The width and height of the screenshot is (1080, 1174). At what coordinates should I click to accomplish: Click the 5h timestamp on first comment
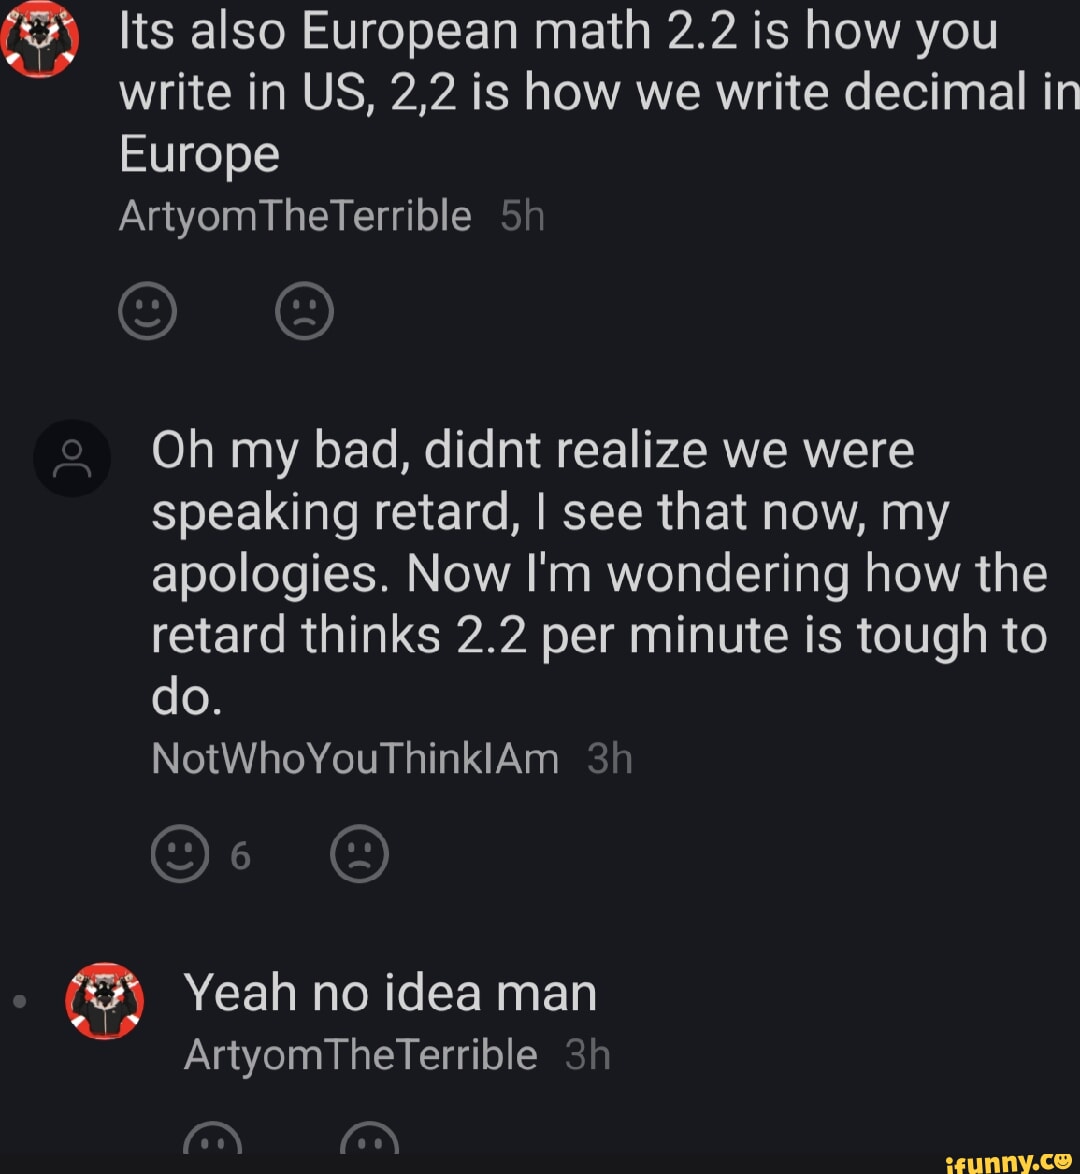click(522, 216)
